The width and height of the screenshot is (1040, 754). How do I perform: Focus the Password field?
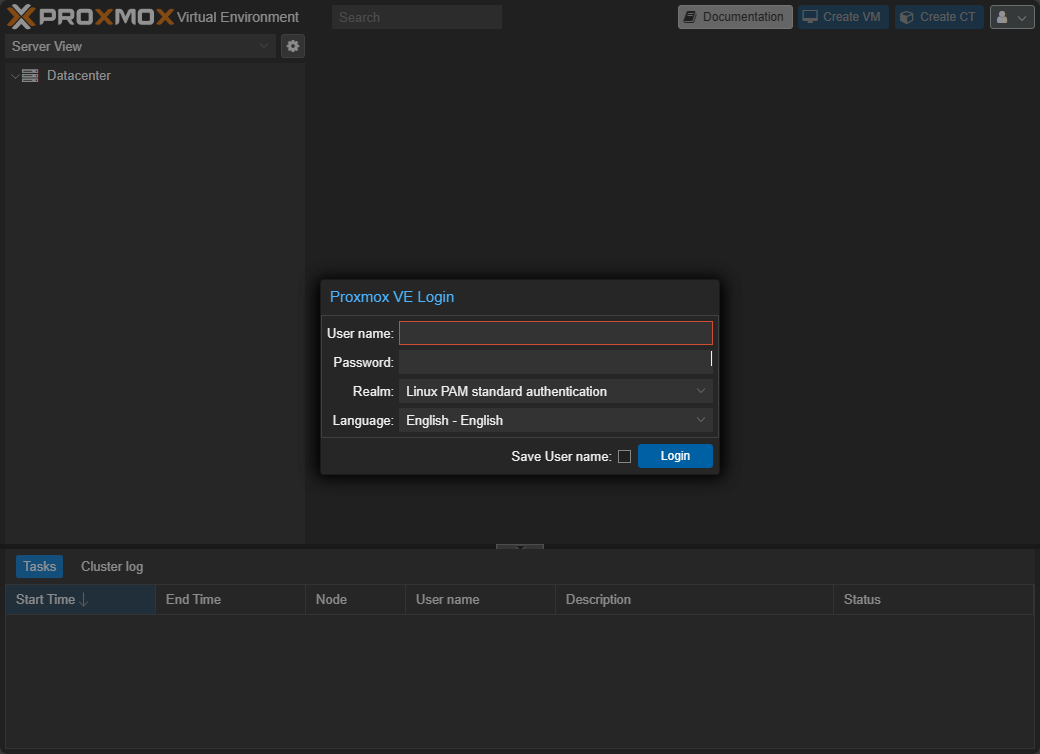tap(555, 362)
